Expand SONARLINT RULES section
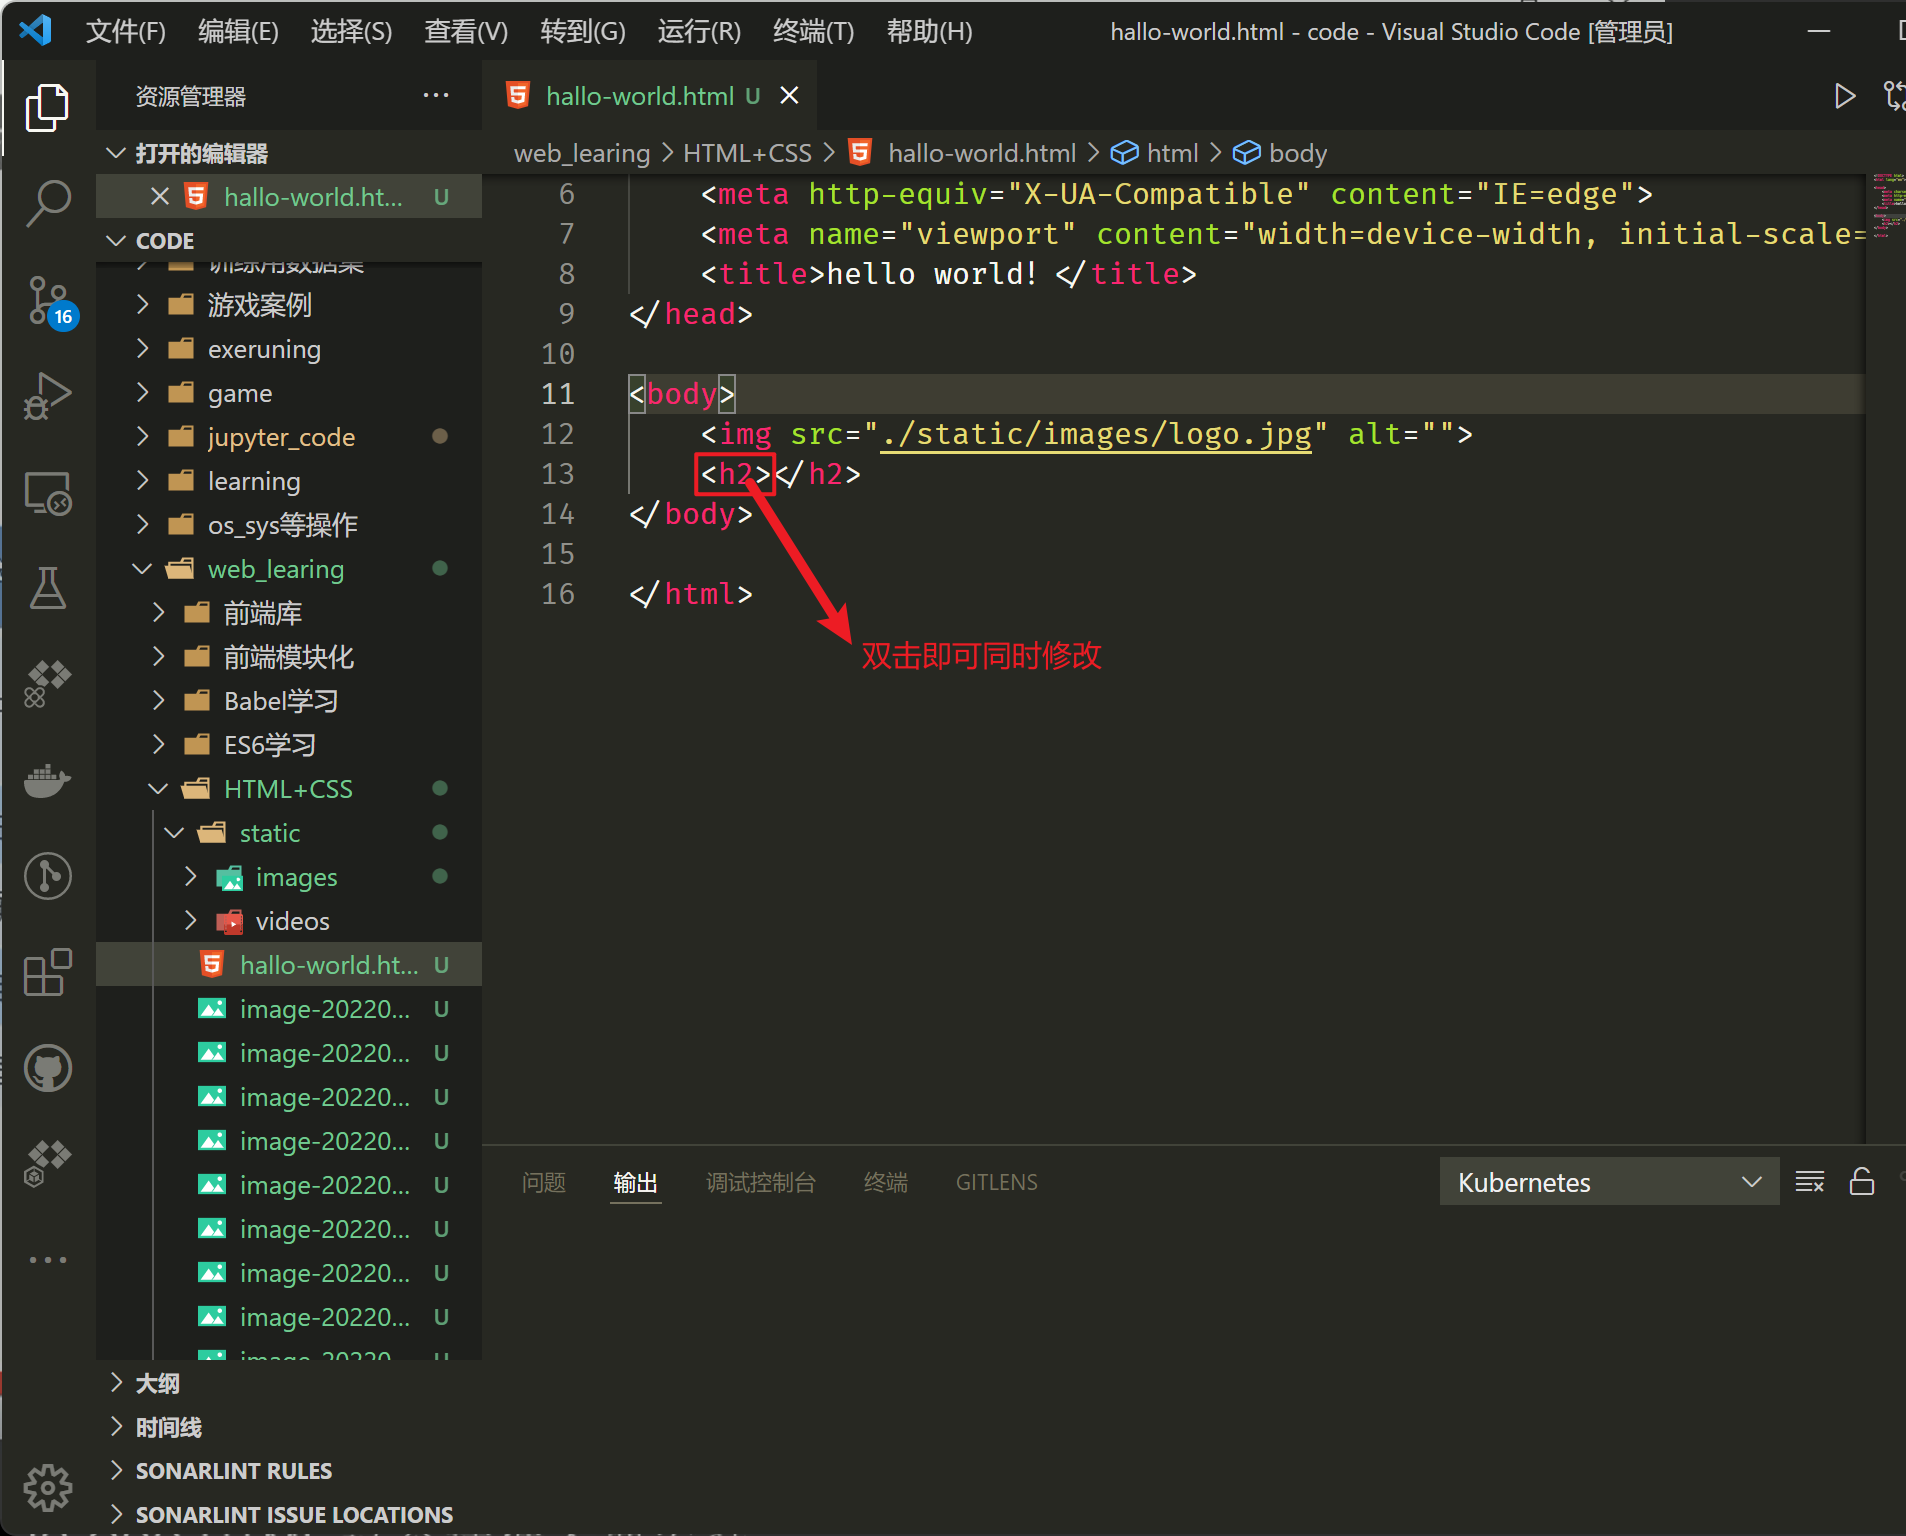1906x1536 pixels. 116,1471
